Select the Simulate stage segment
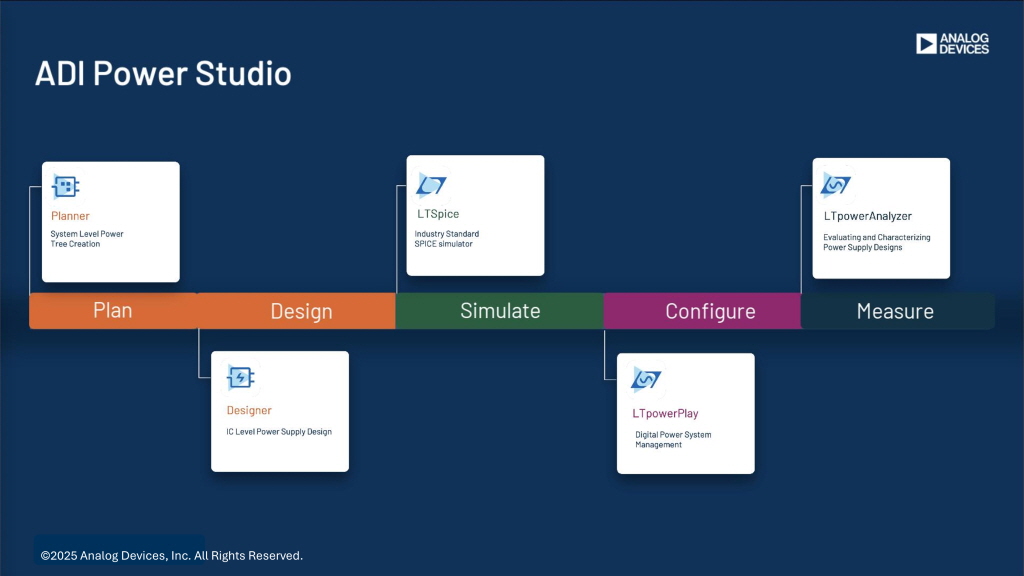The image size is (1024, 576). (500, 311)
